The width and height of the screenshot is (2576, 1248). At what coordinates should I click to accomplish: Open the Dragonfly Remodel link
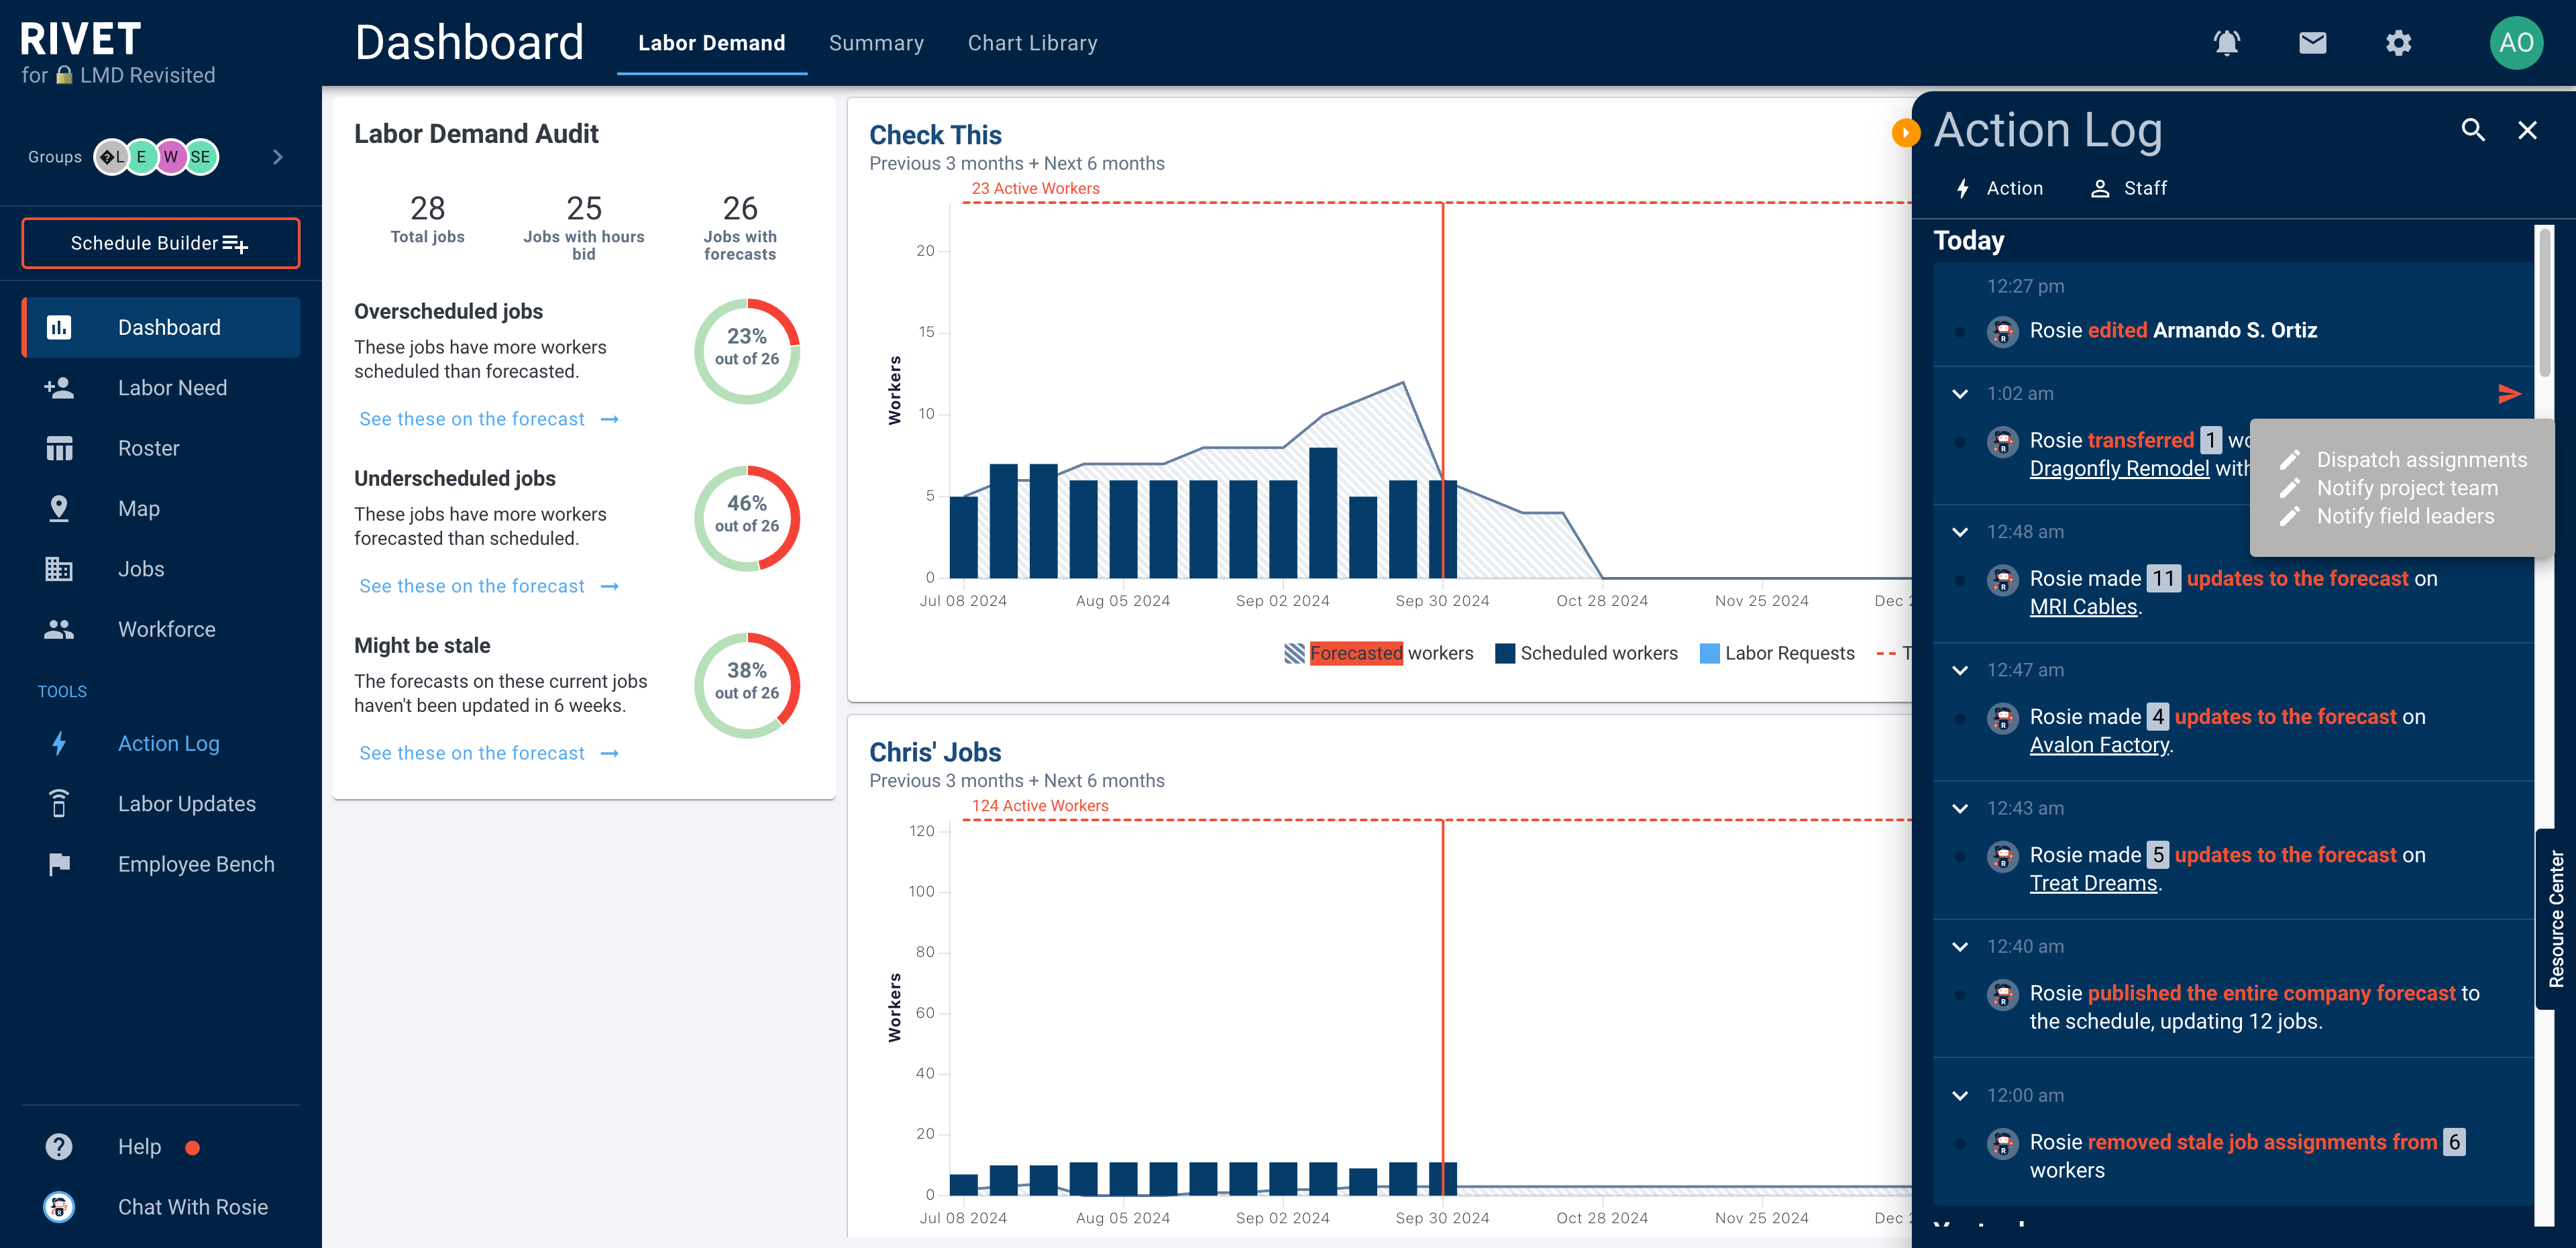tap(2119, 468)
